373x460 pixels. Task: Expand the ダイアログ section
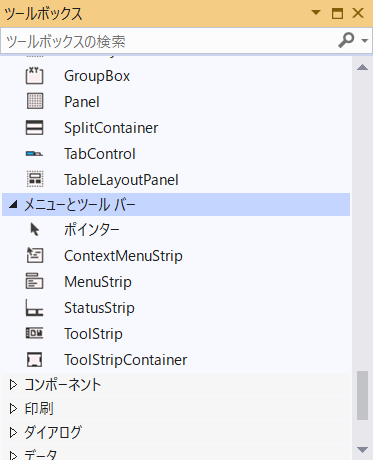[x=13, y=432]
